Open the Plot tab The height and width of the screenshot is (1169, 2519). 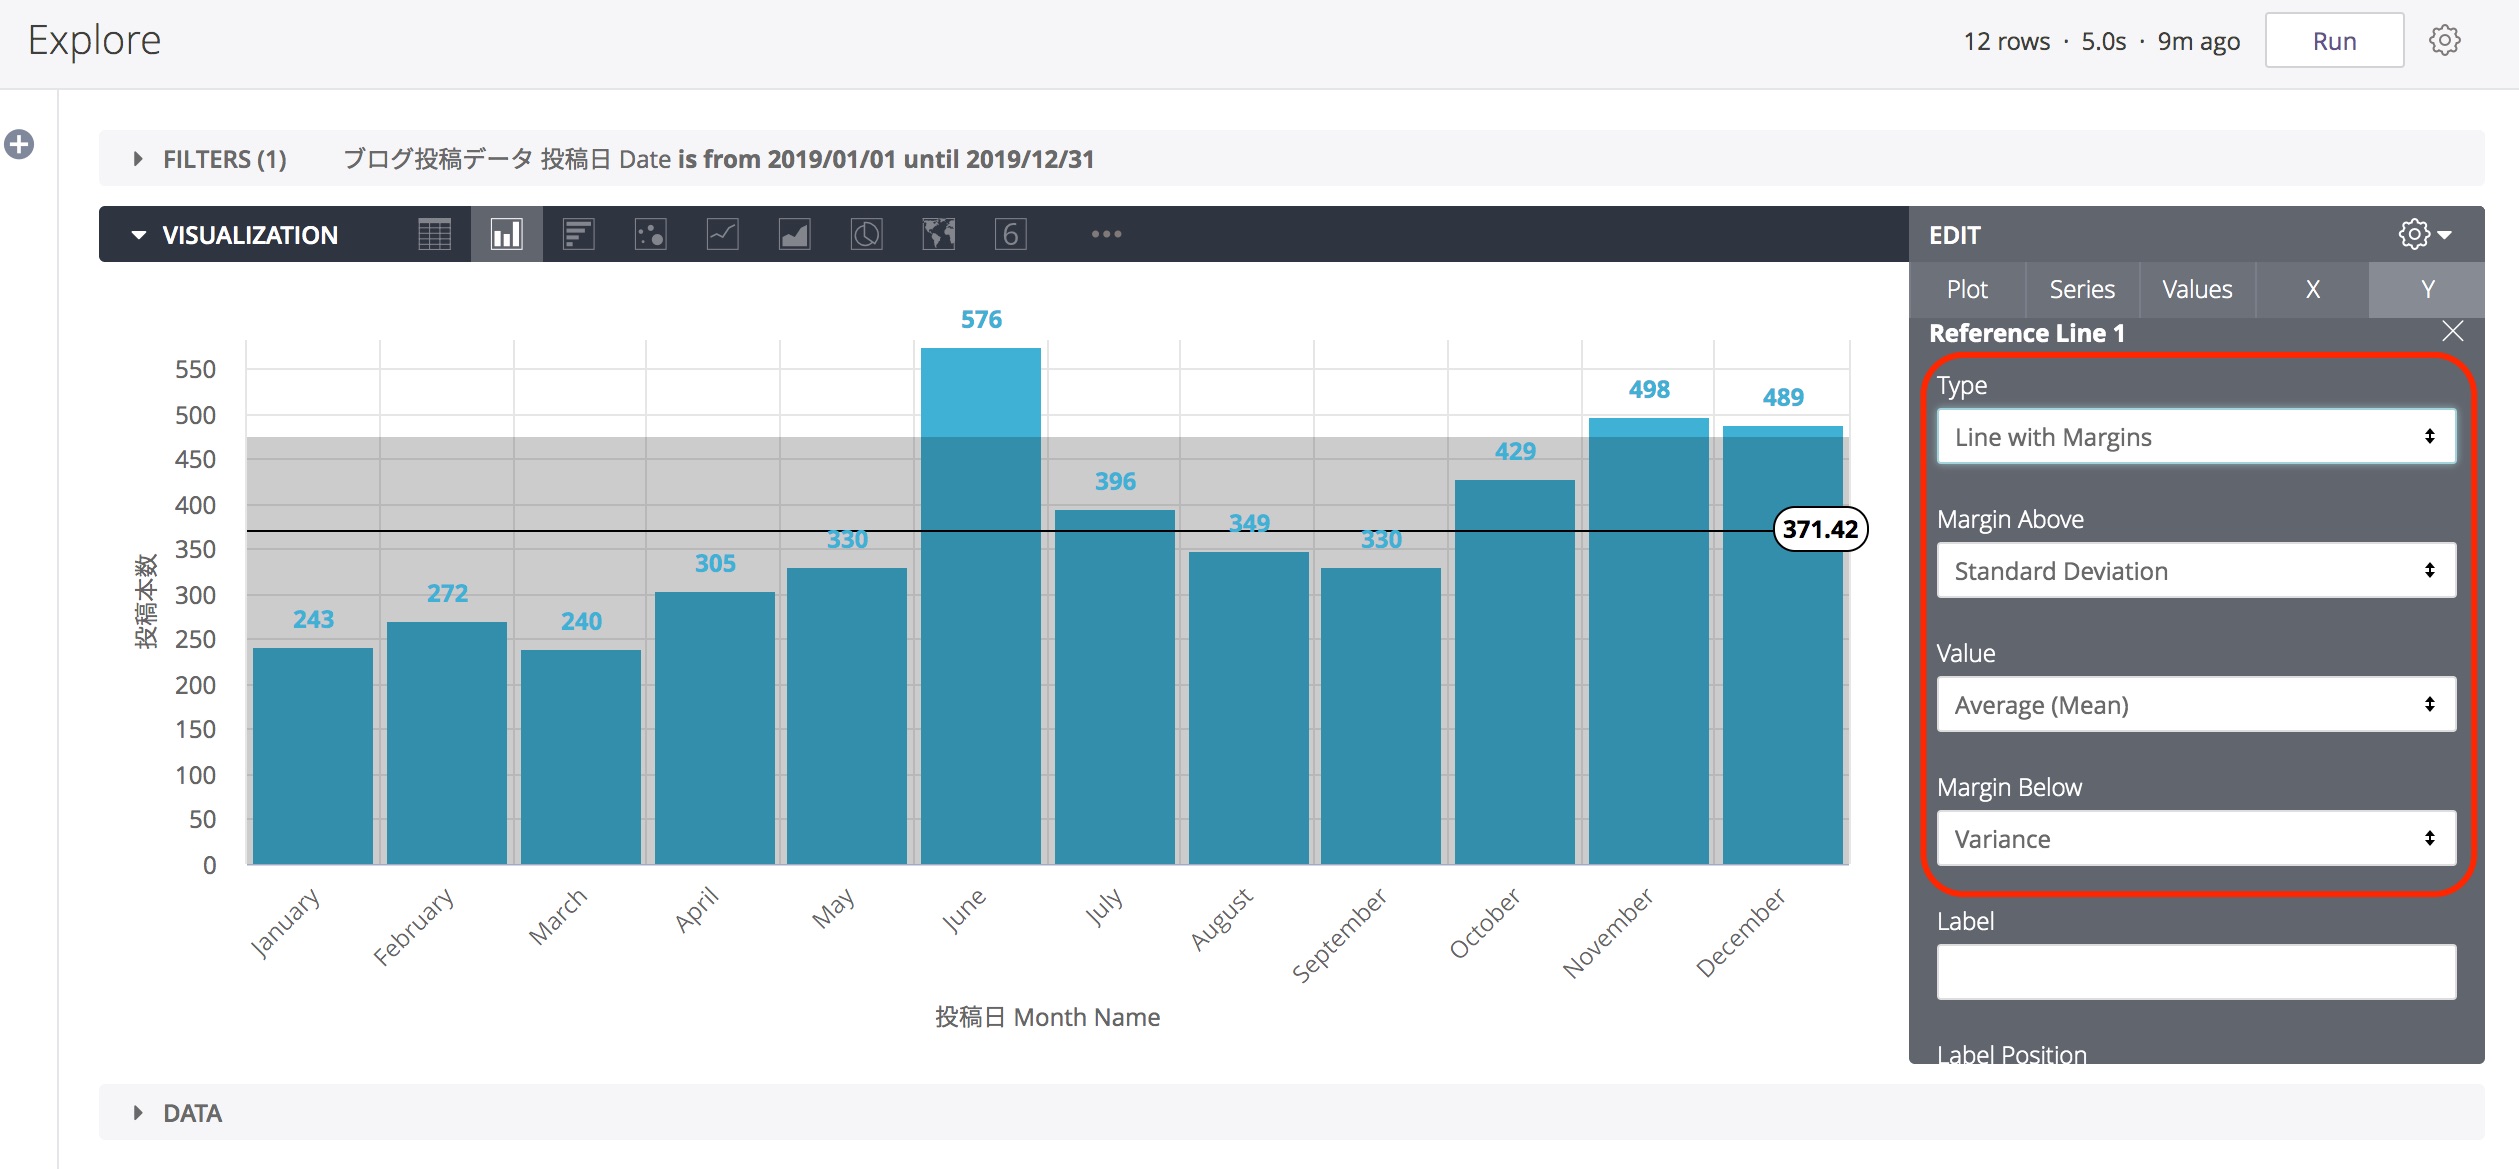[1966, 289]
